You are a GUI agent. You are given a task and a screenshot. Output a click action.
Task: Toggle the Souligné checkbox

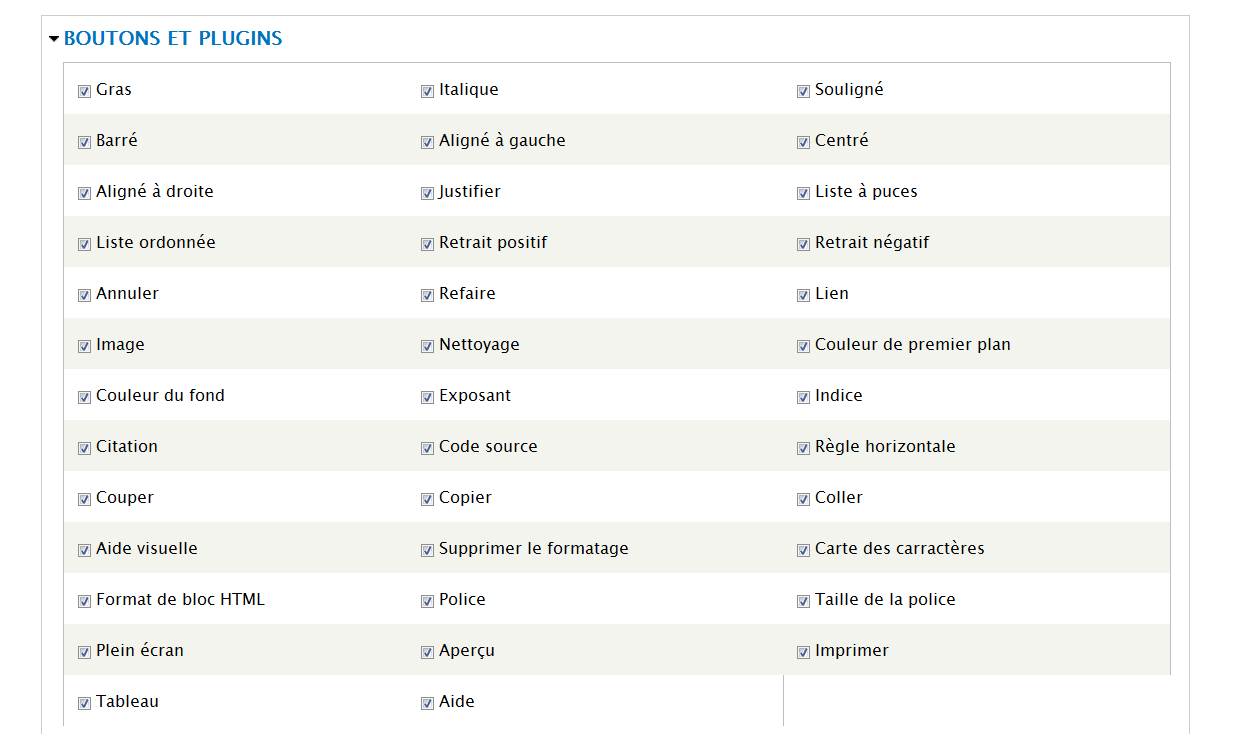coord(804,91)
